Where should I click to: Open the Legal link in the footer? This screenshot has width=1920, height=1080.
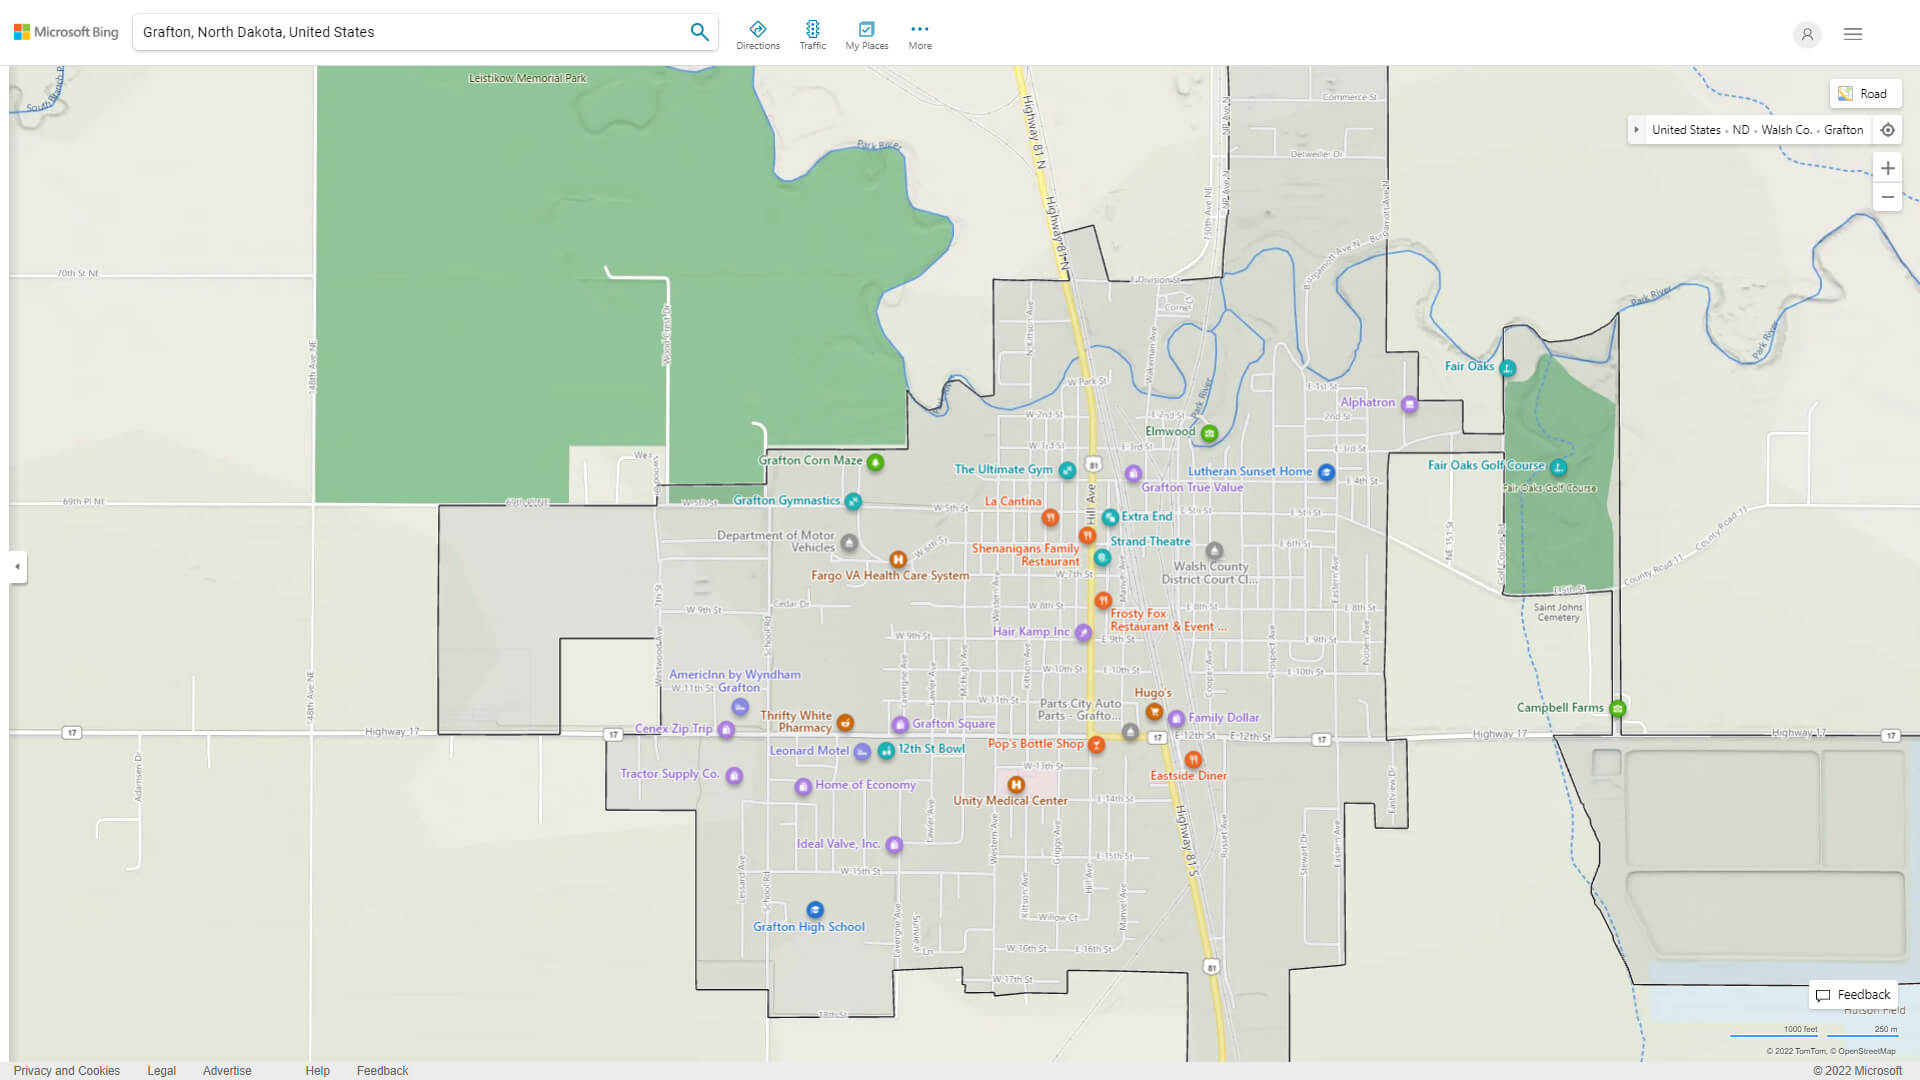(x=161, y=1070)
